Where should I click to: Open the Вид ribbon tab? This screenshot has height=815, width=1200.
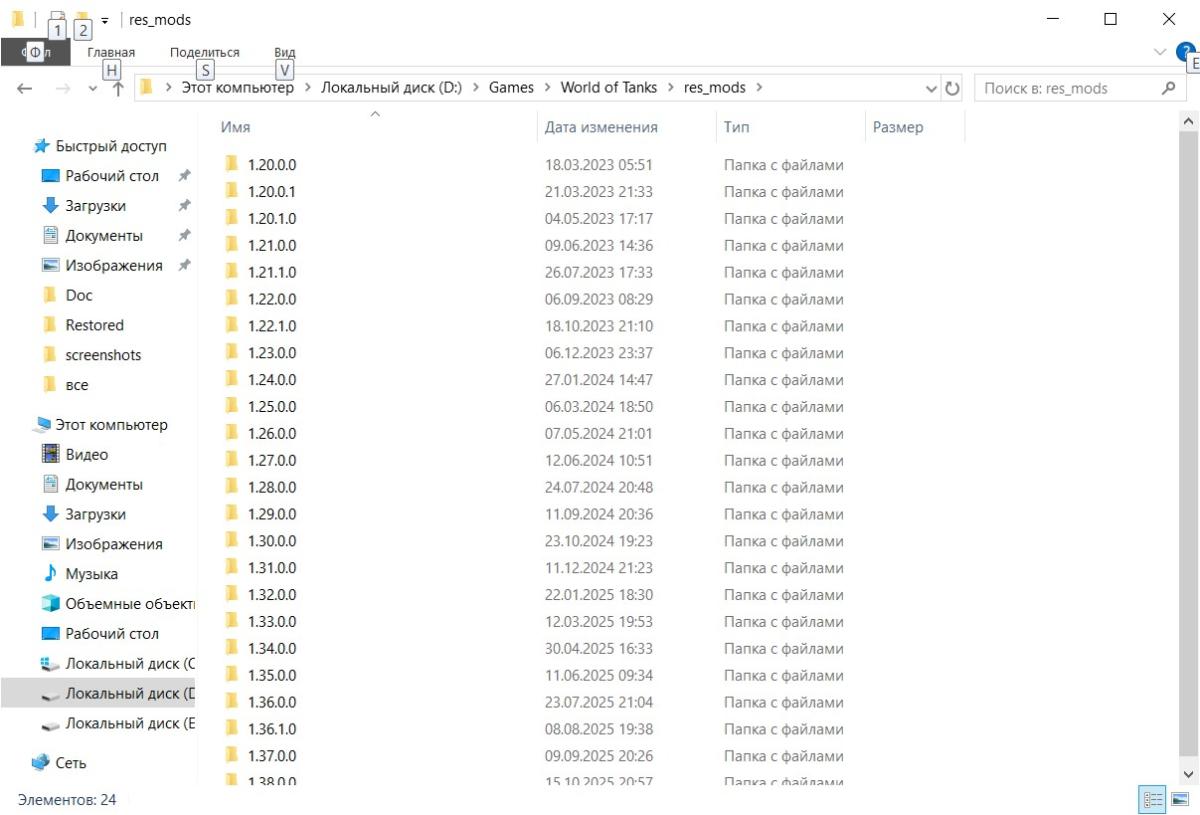click(x=284, y=52)
